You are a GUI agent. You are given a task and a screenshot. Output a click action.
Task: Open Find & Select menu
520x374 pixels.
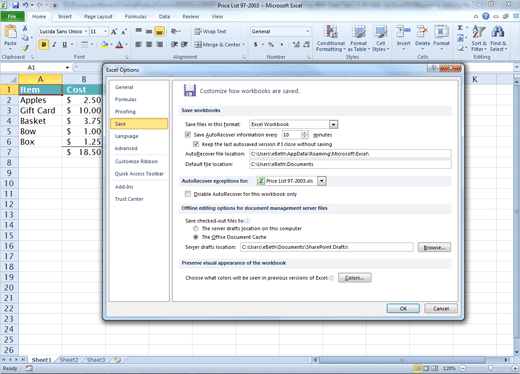[498, 39]
